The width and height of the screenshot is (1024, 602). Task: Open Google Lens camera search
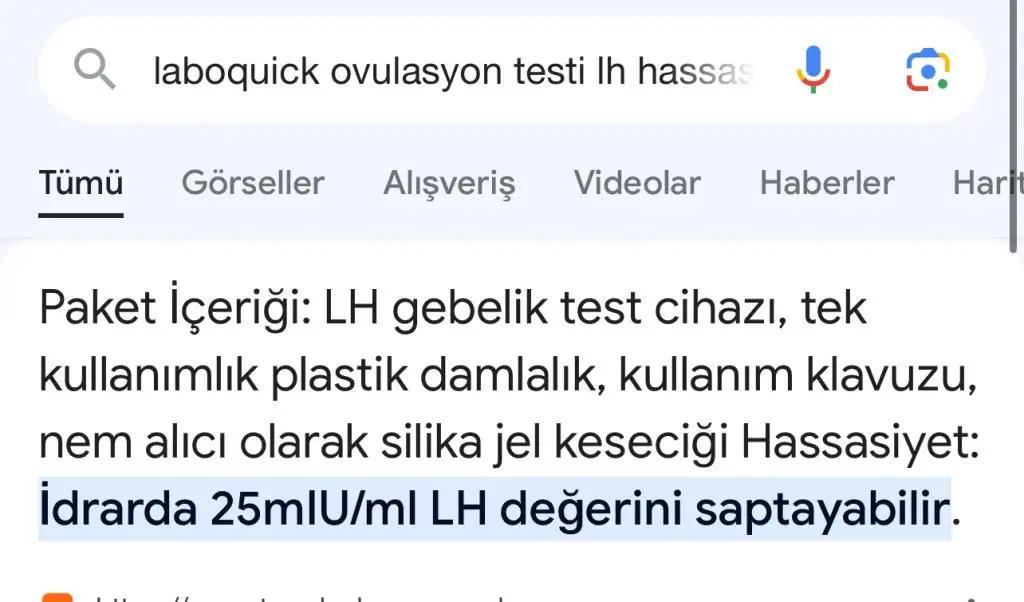pyautogui.click(x=927, y=70)
